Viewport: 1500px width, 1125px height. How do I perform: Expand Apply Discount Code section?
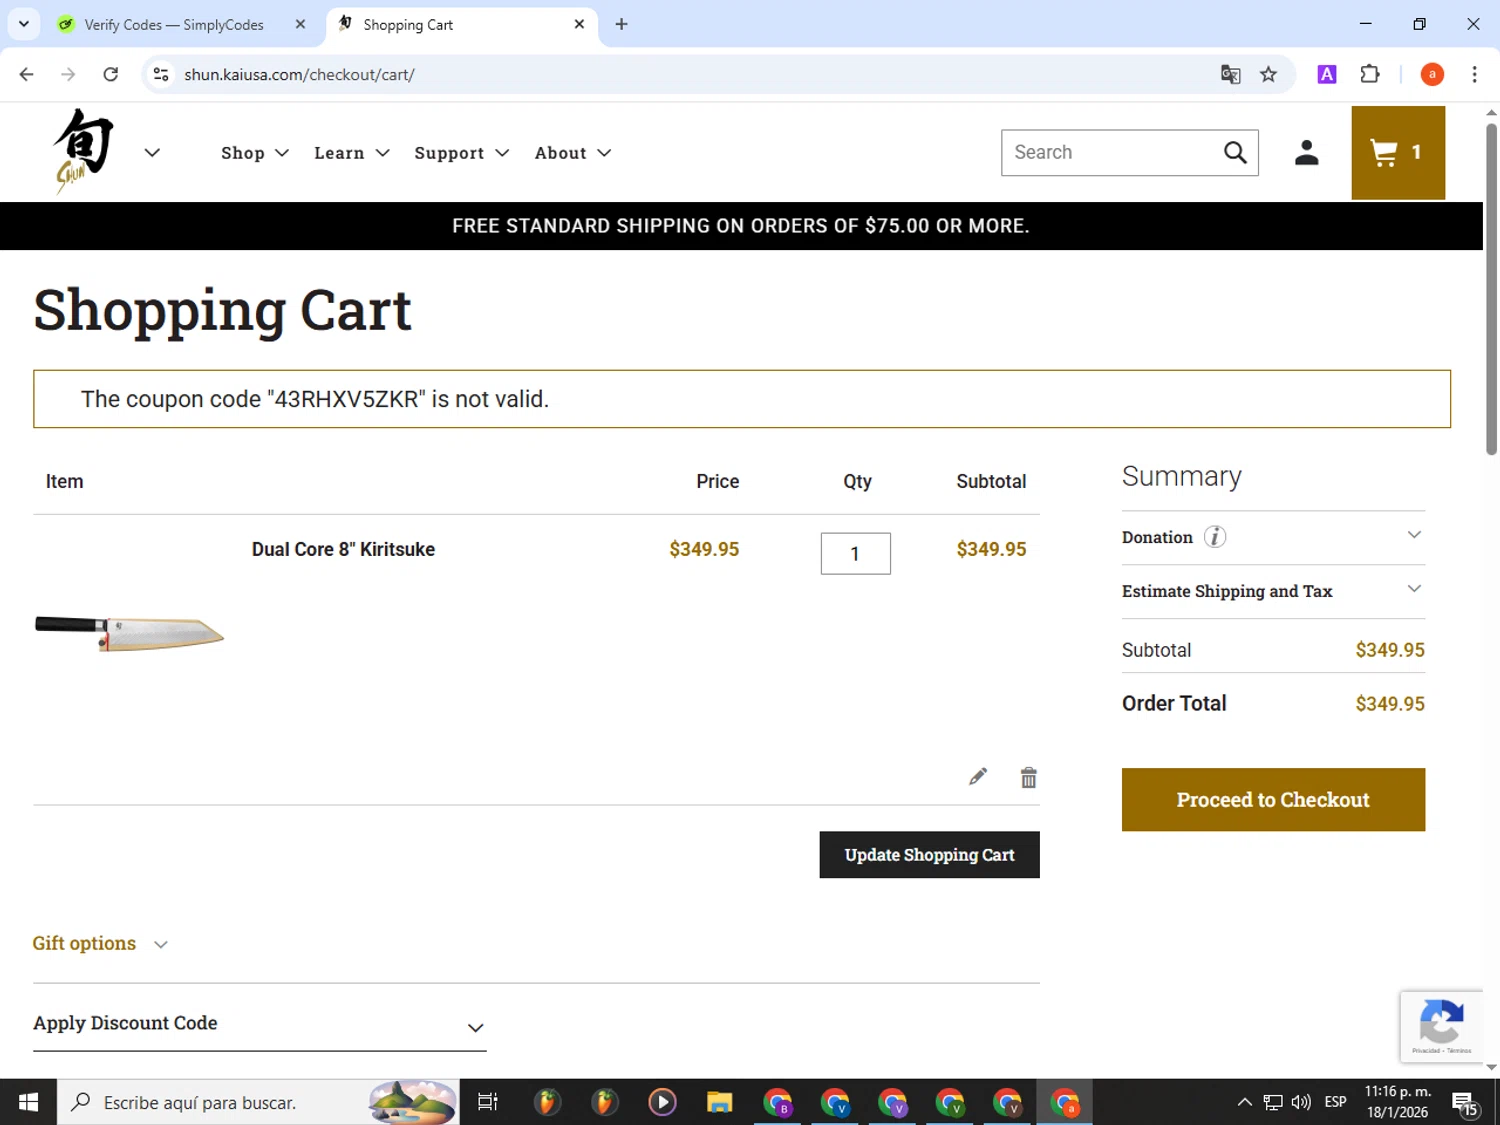click(259, 1024)
